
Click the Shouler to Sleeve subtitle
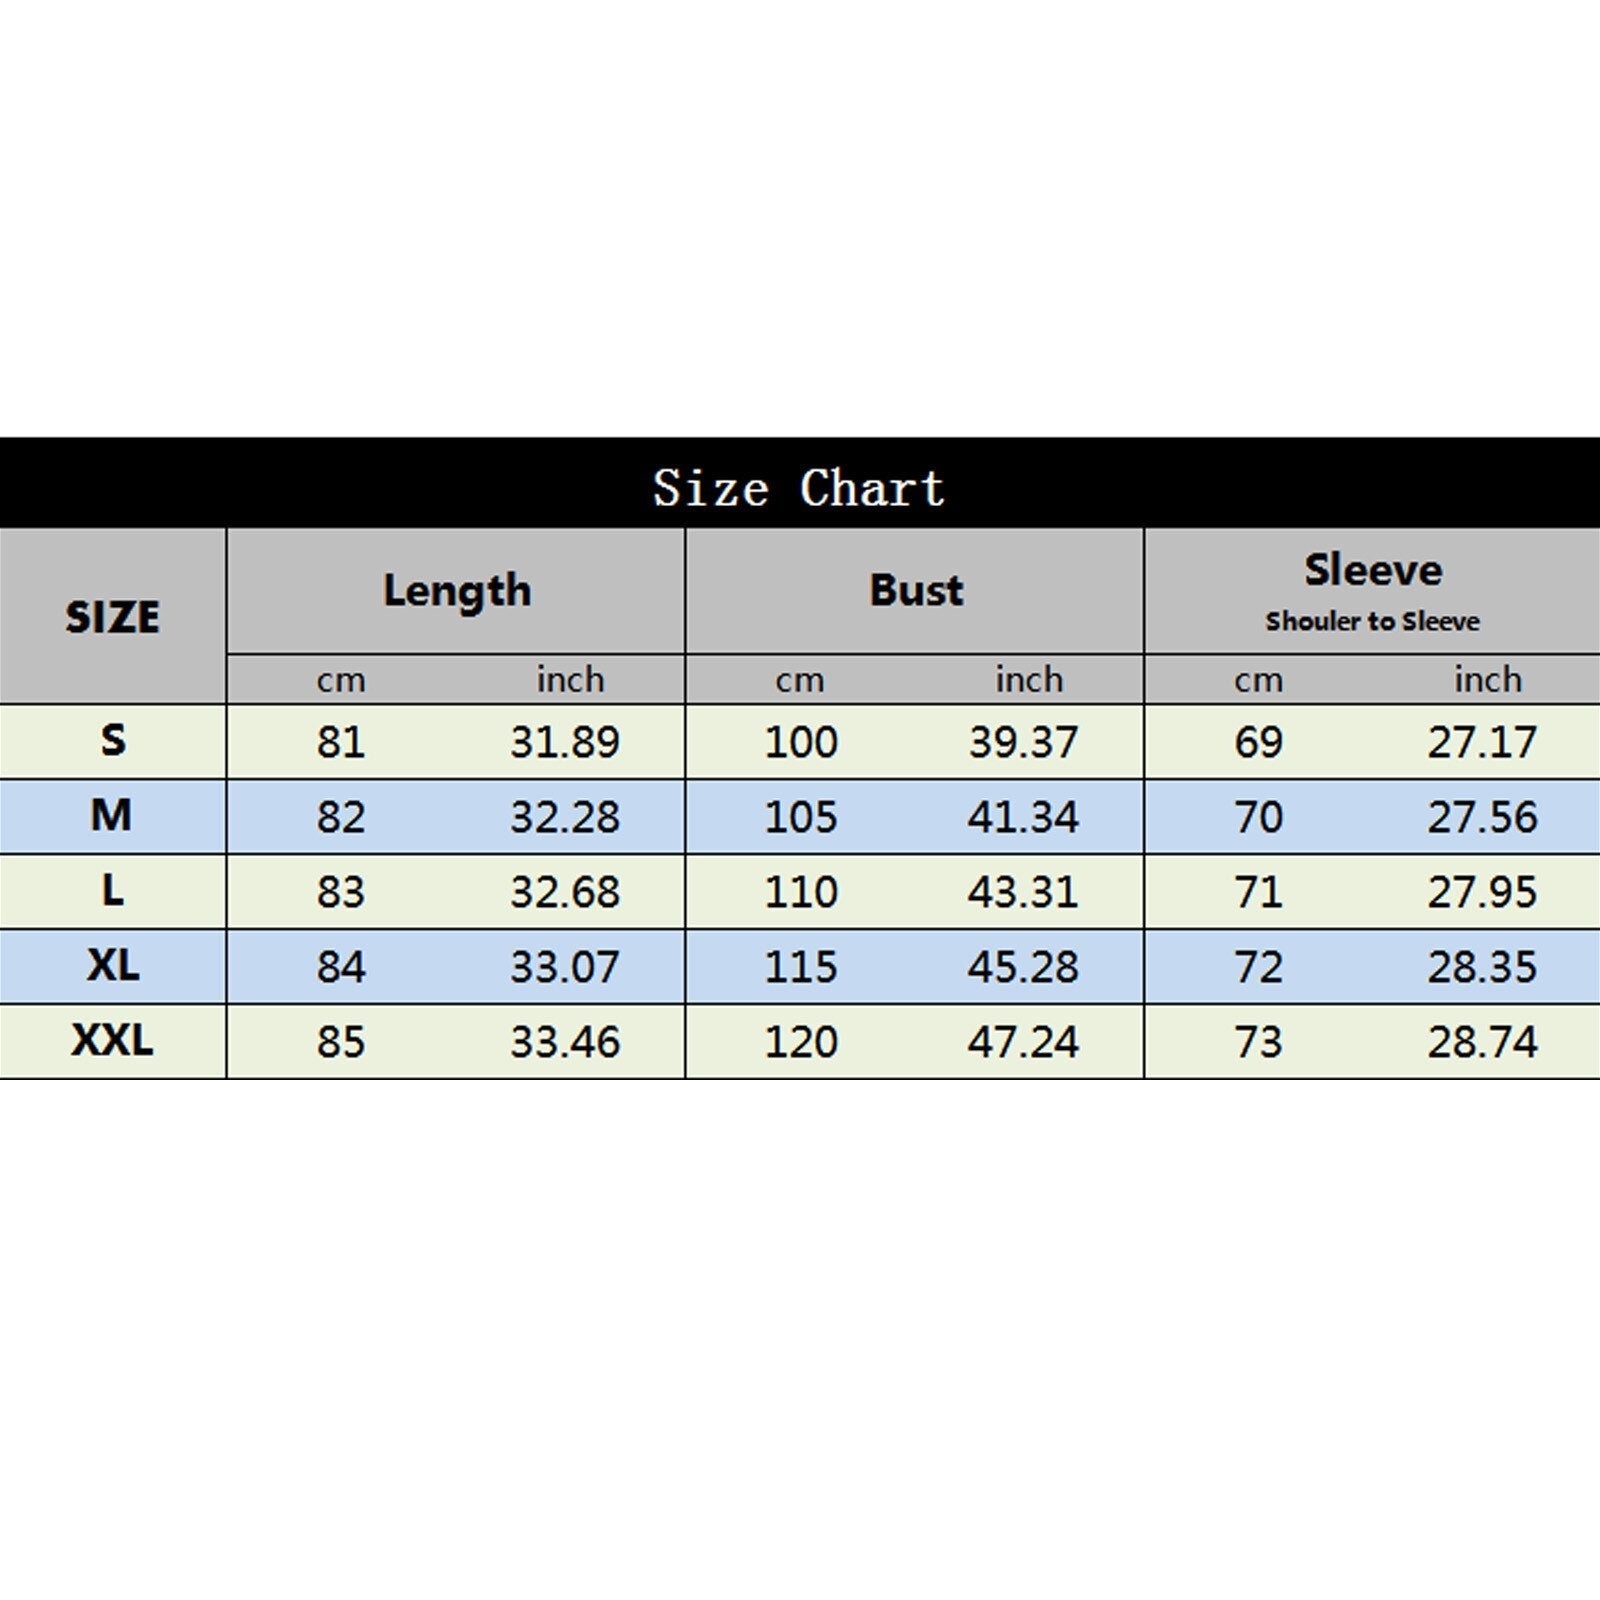click(x=1372, y=621)
